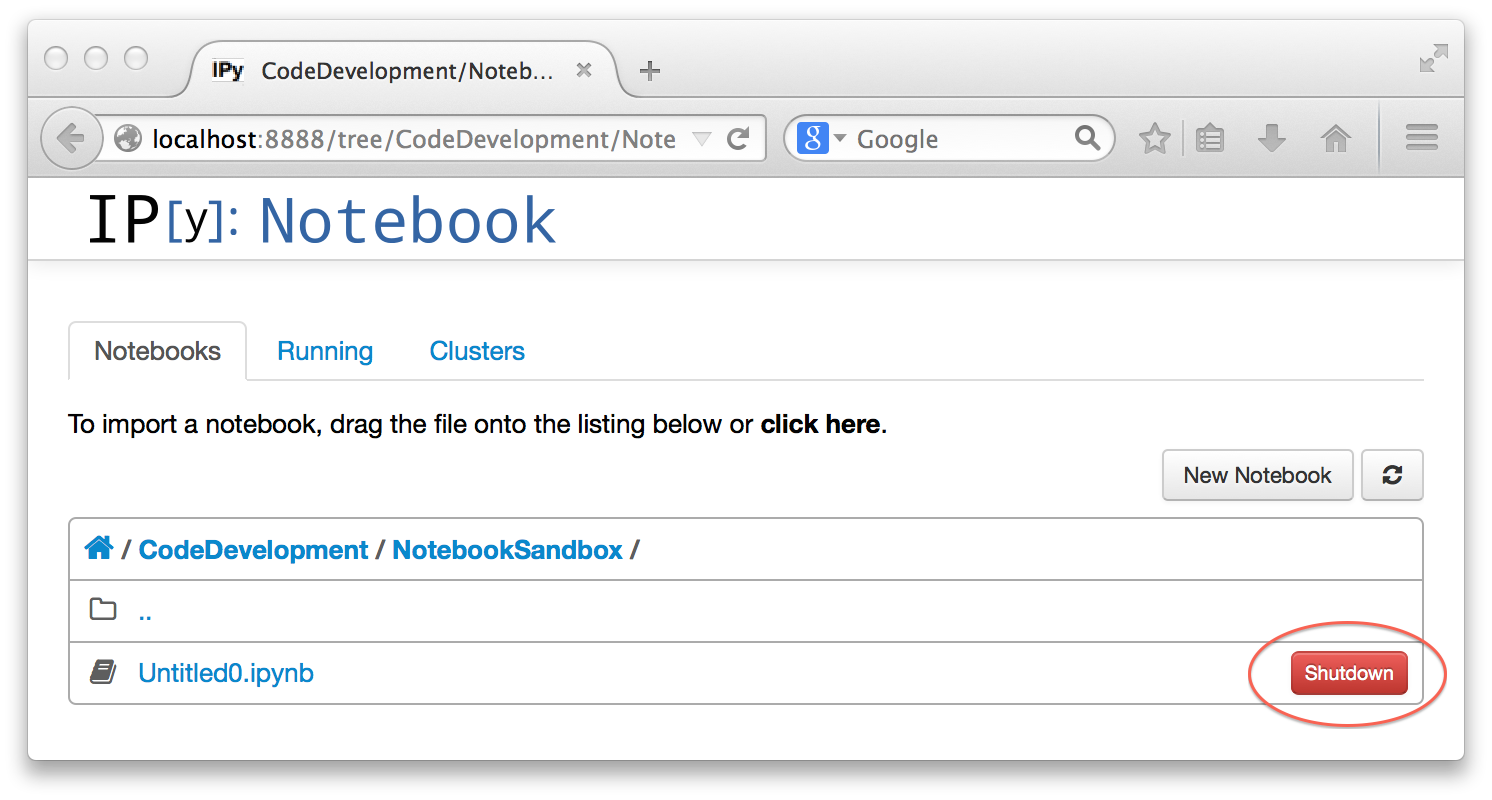Click the browser back arrow button
Screen dimensions: 1492x800
70,139
